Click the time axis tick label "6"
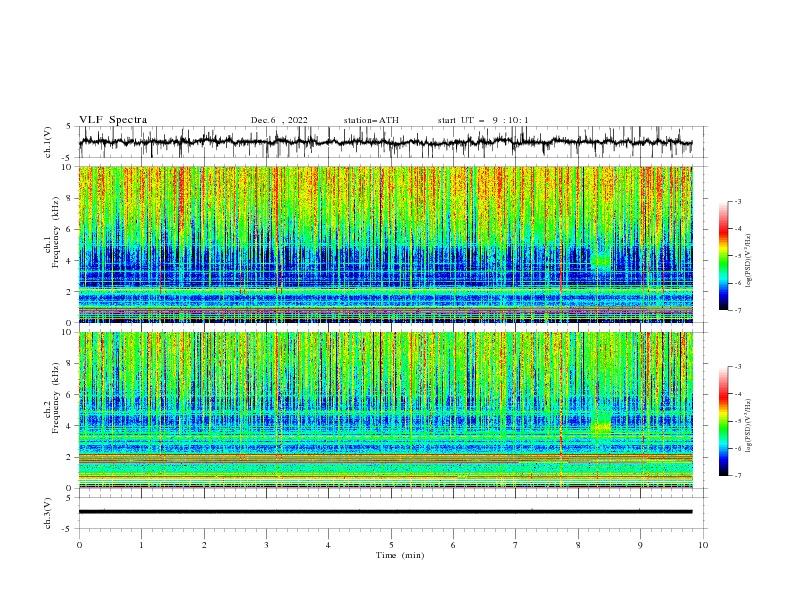Viewport: 792px width, 612px height. click(x=453, y=545)
